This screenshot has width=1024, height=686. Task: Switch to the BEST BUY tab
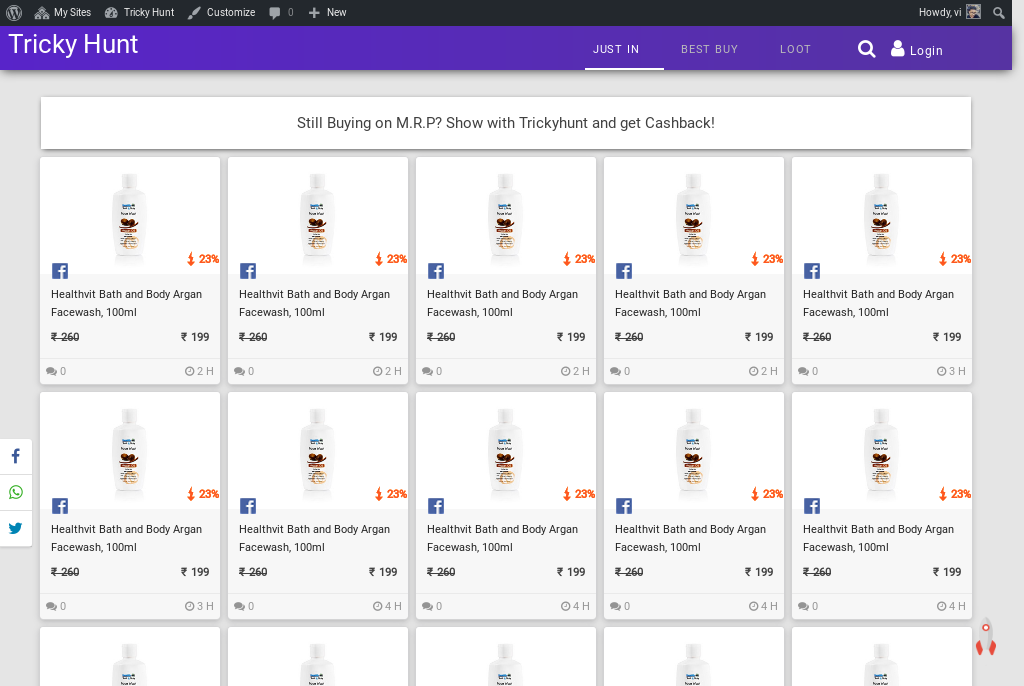tap(709, 49)
